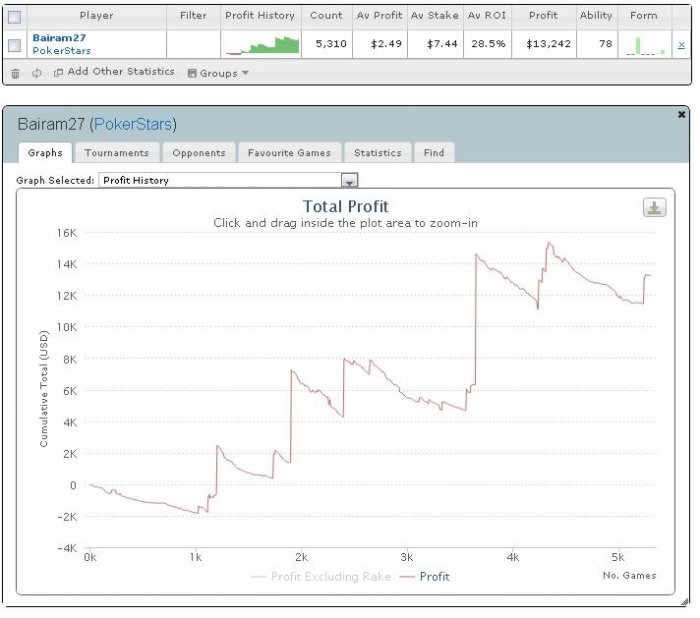This screenshot has height=618, width=700.
Task: Check the Bairam27 row checkbox
Action: click(x=15, y=45)
